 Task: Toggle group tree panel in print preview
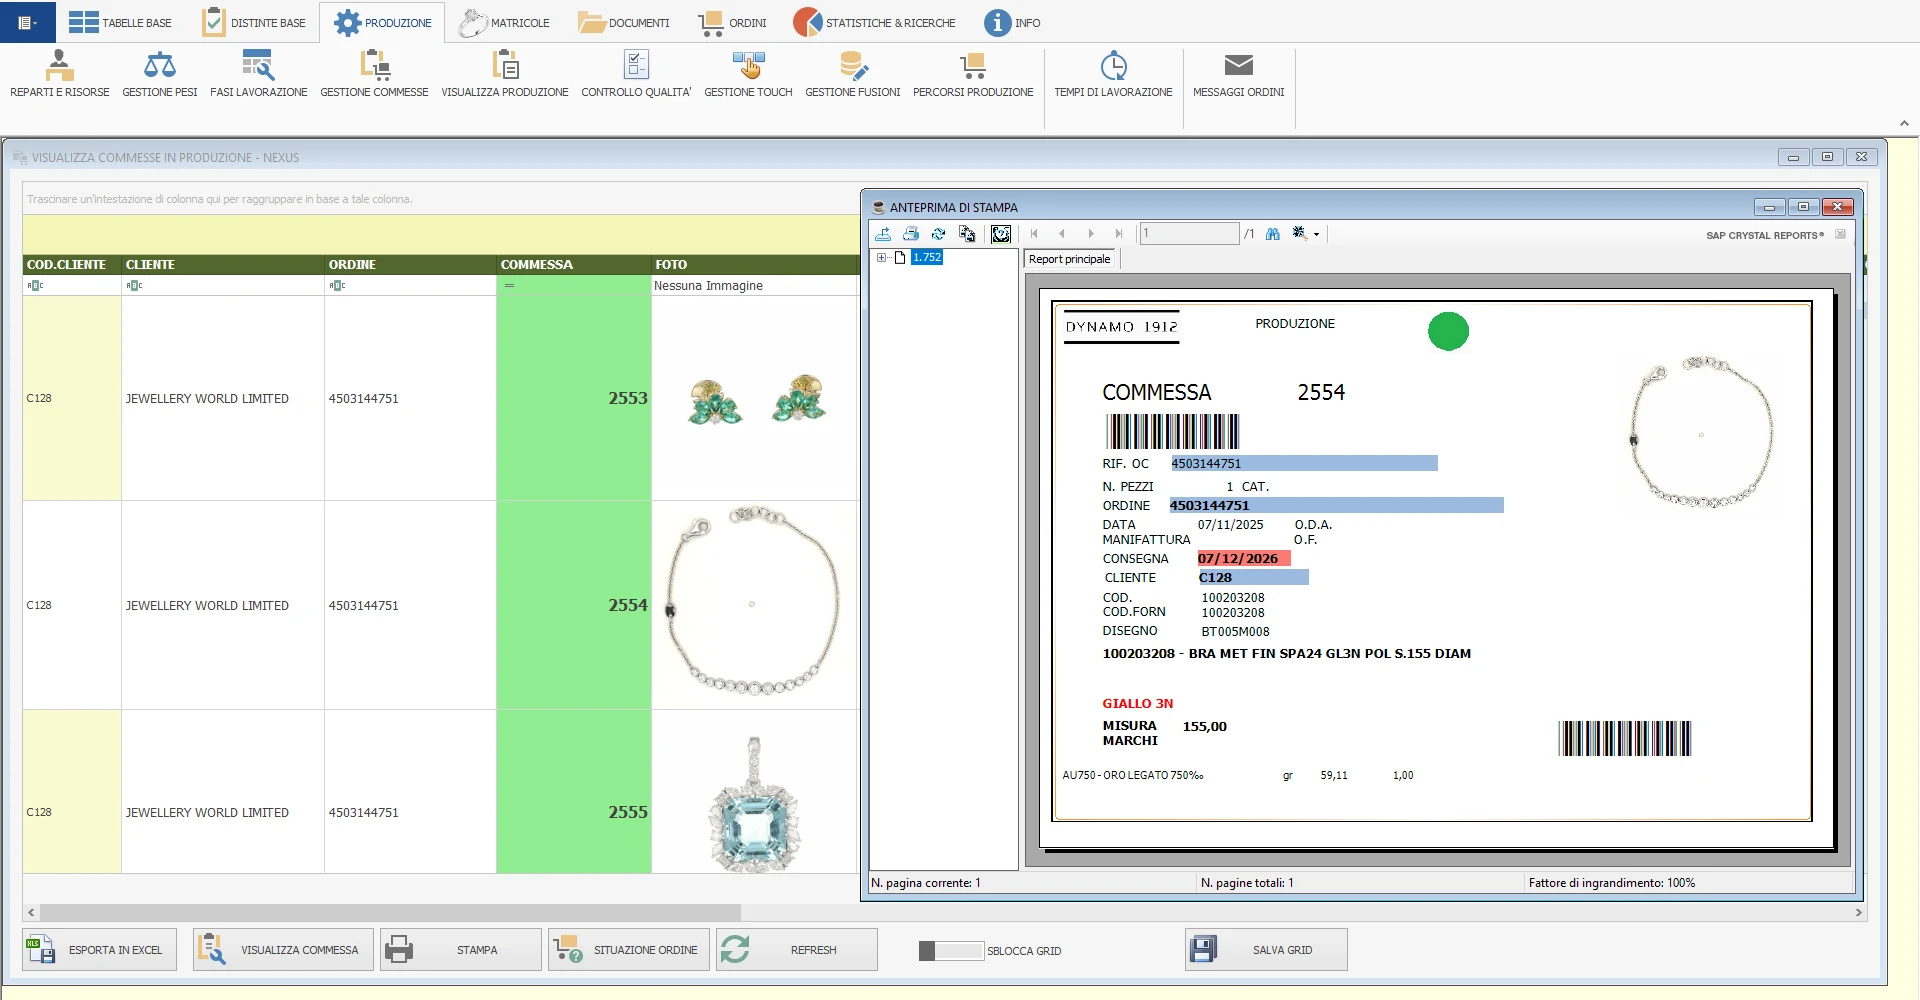tap(1001, 234)
